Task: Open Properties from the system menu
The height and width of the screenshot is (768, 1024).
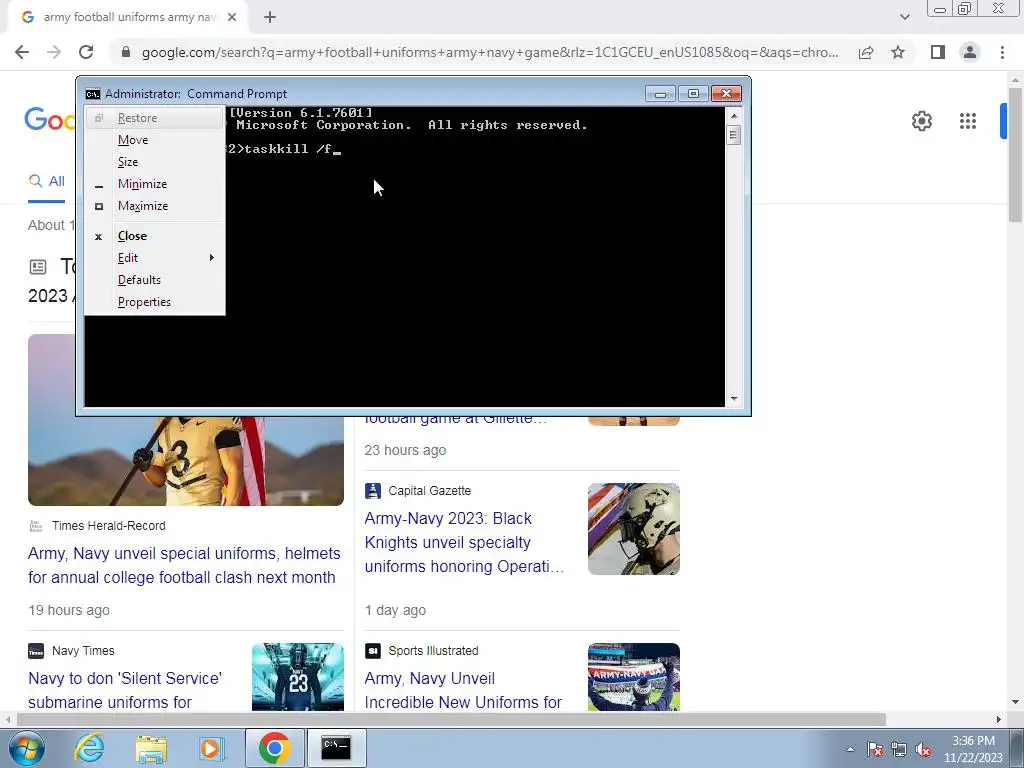Action: click(x=155, y=302)
